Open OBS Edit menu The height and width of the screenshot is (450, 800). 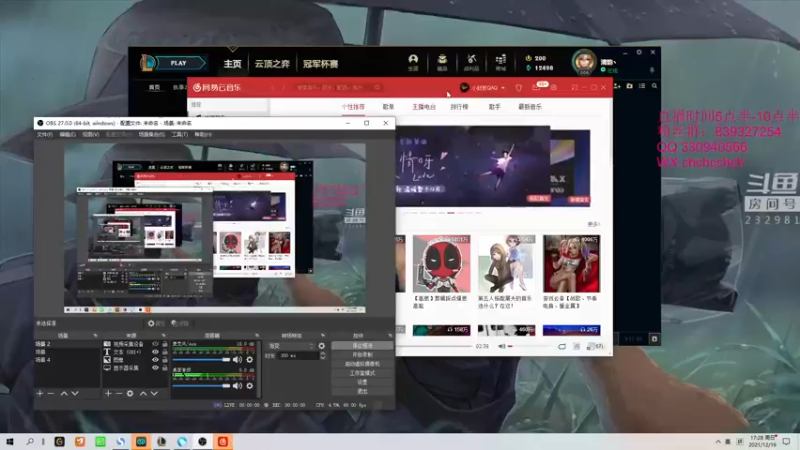coord(67,135)
